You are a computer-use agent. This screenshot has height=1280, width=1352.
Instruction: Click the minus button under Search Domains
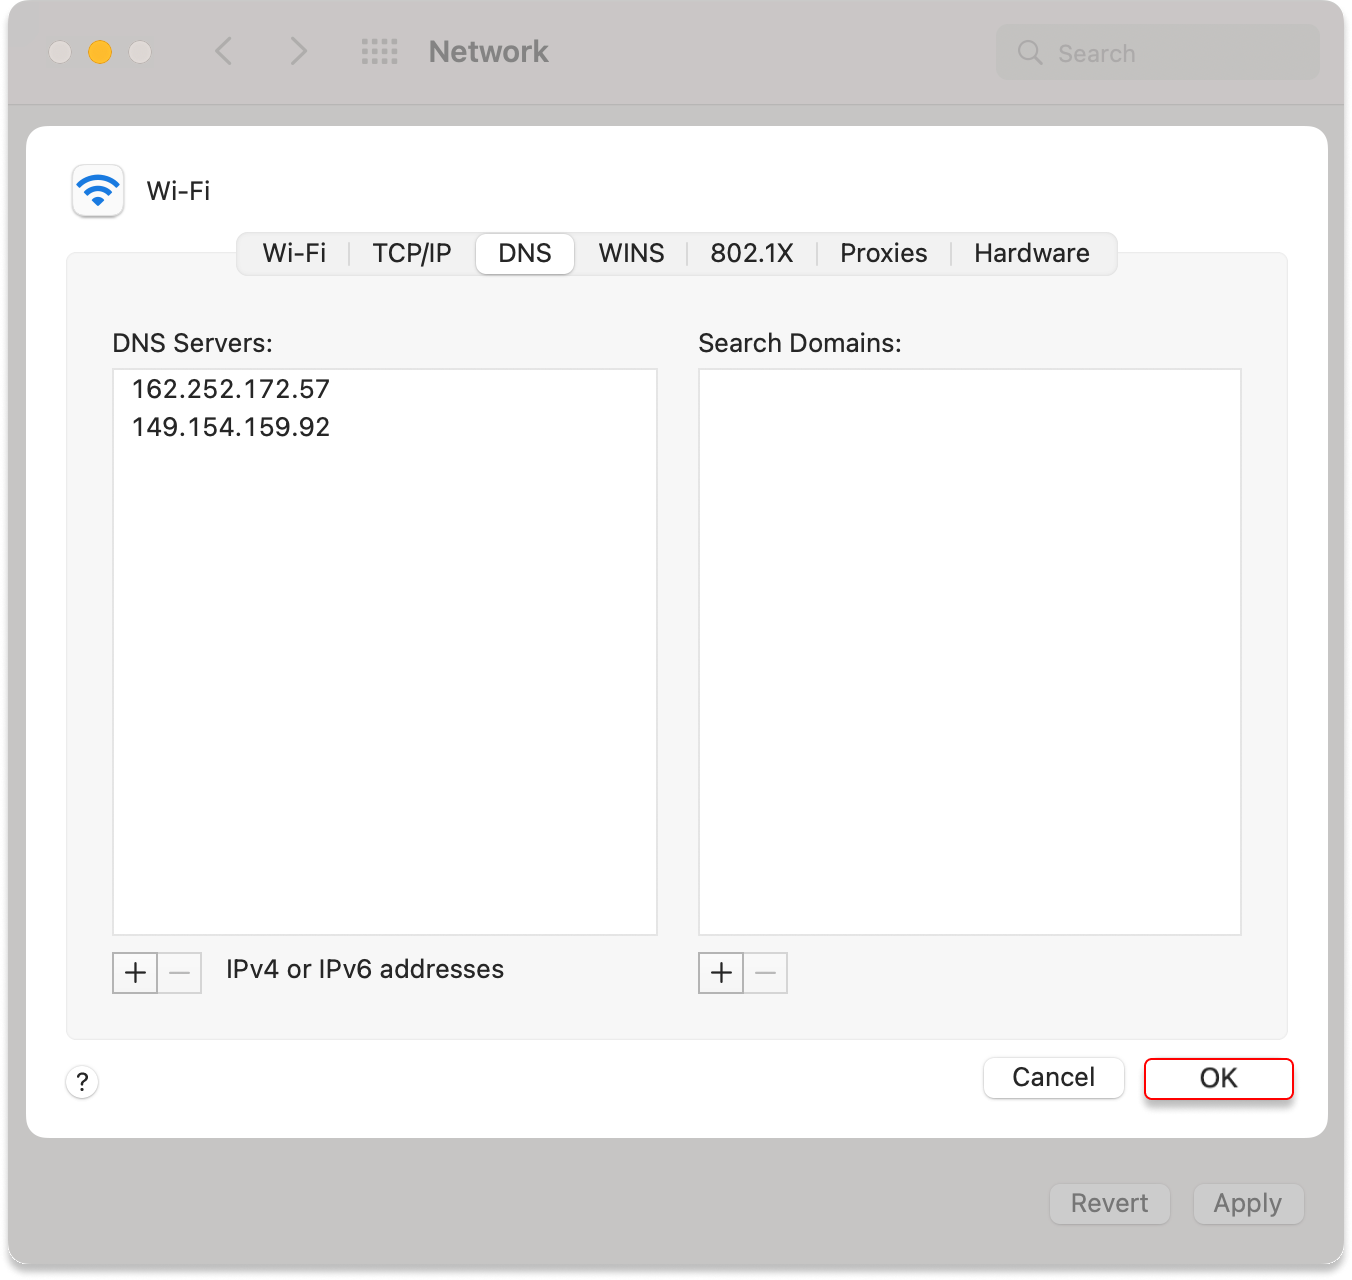[766, 972]
